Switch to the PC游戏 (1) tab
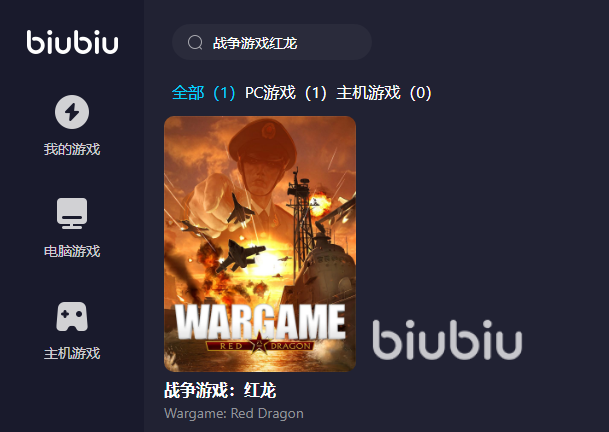Image resolution: width=609 pixels, height=432 pixels. (x=286, y=93)
